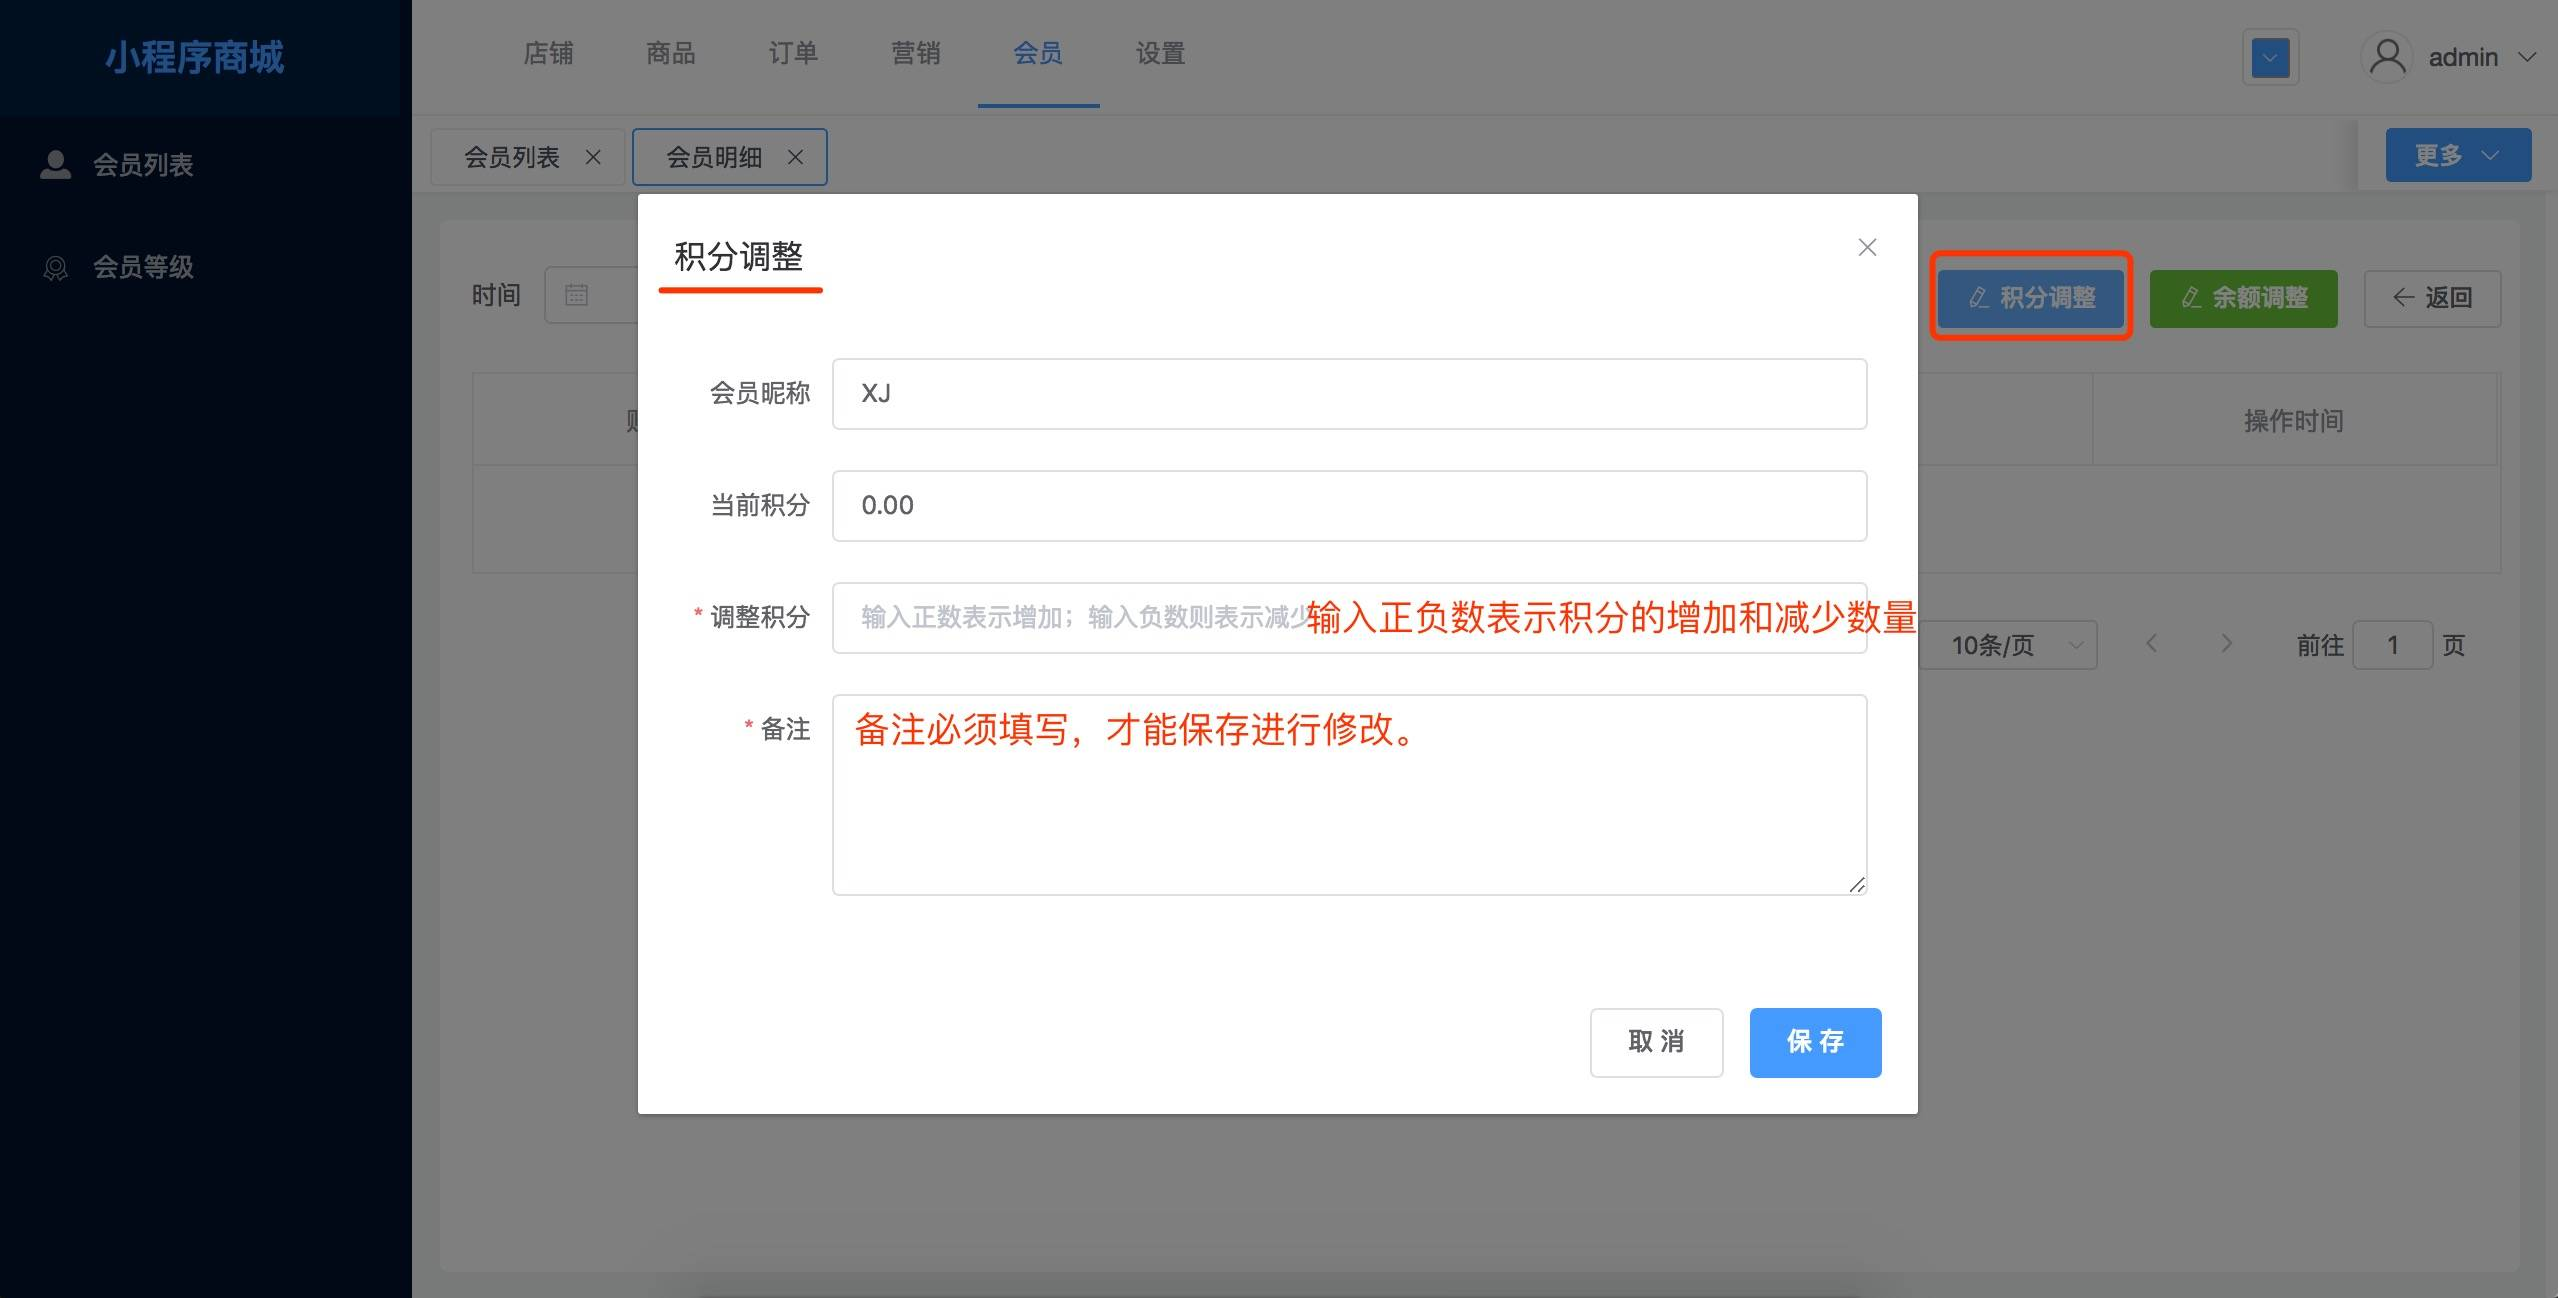
Task: Select the 会员 top menu
Action: tap(1038, 53)
